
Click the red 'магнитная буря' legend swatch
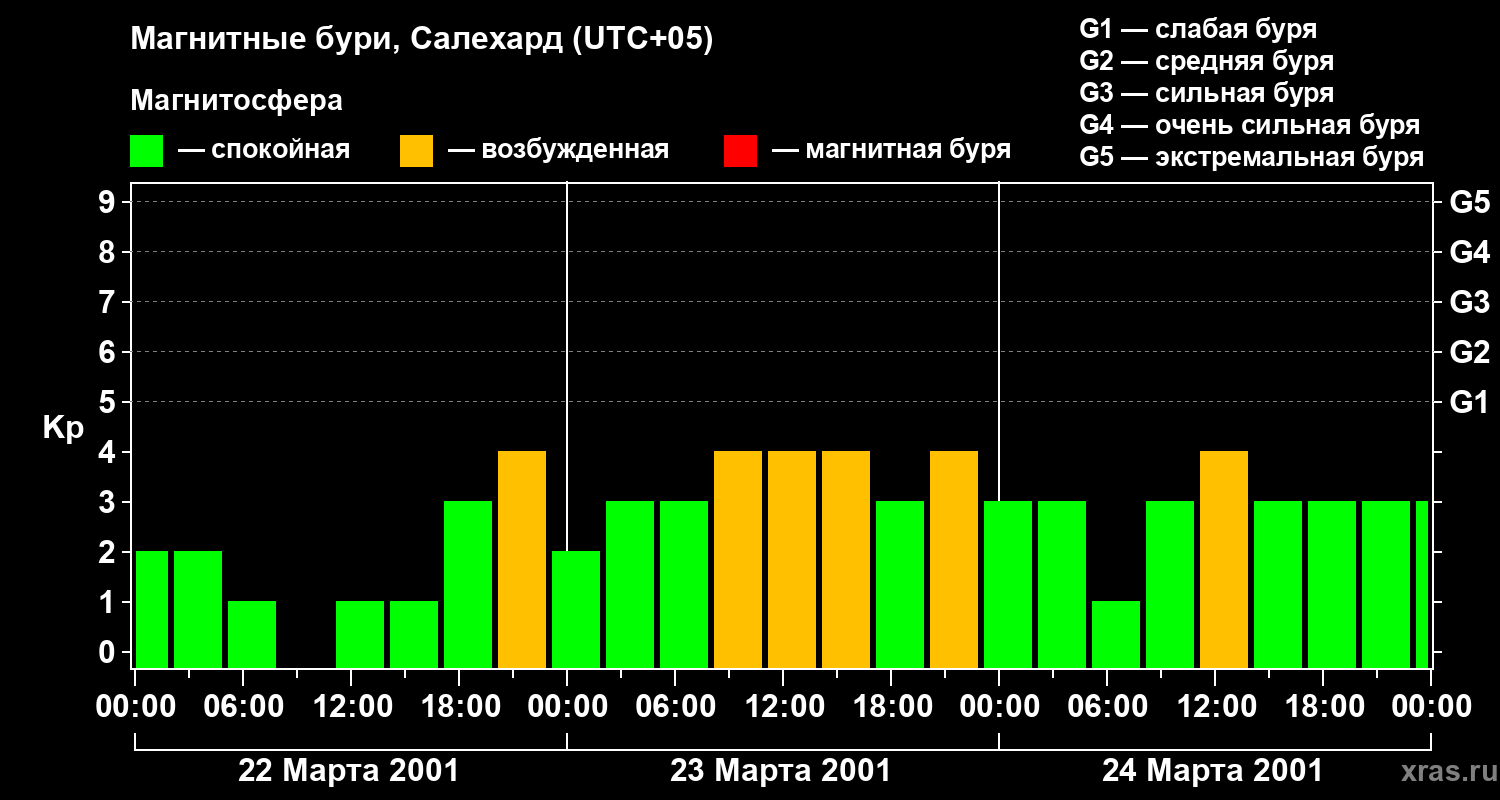pos(740,151)
